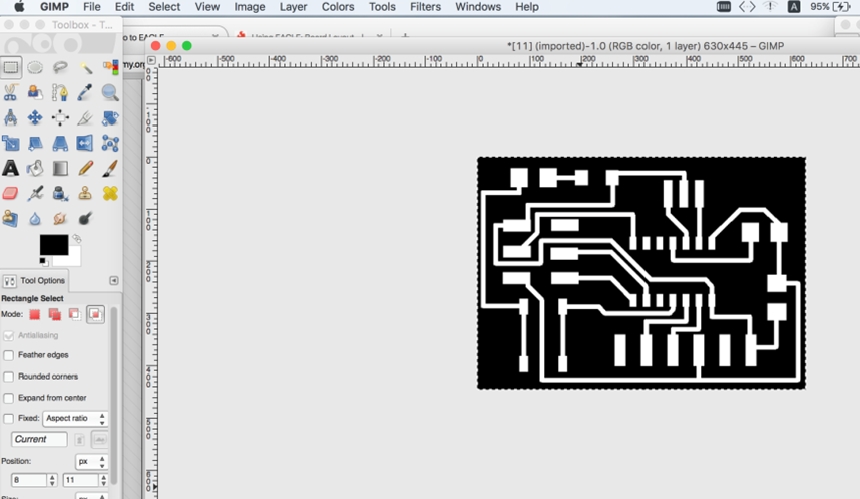Select the Scissors Select tool
The height and width of the screenshot is (499, 860).
pyautogui.click(x=10, y=93)
